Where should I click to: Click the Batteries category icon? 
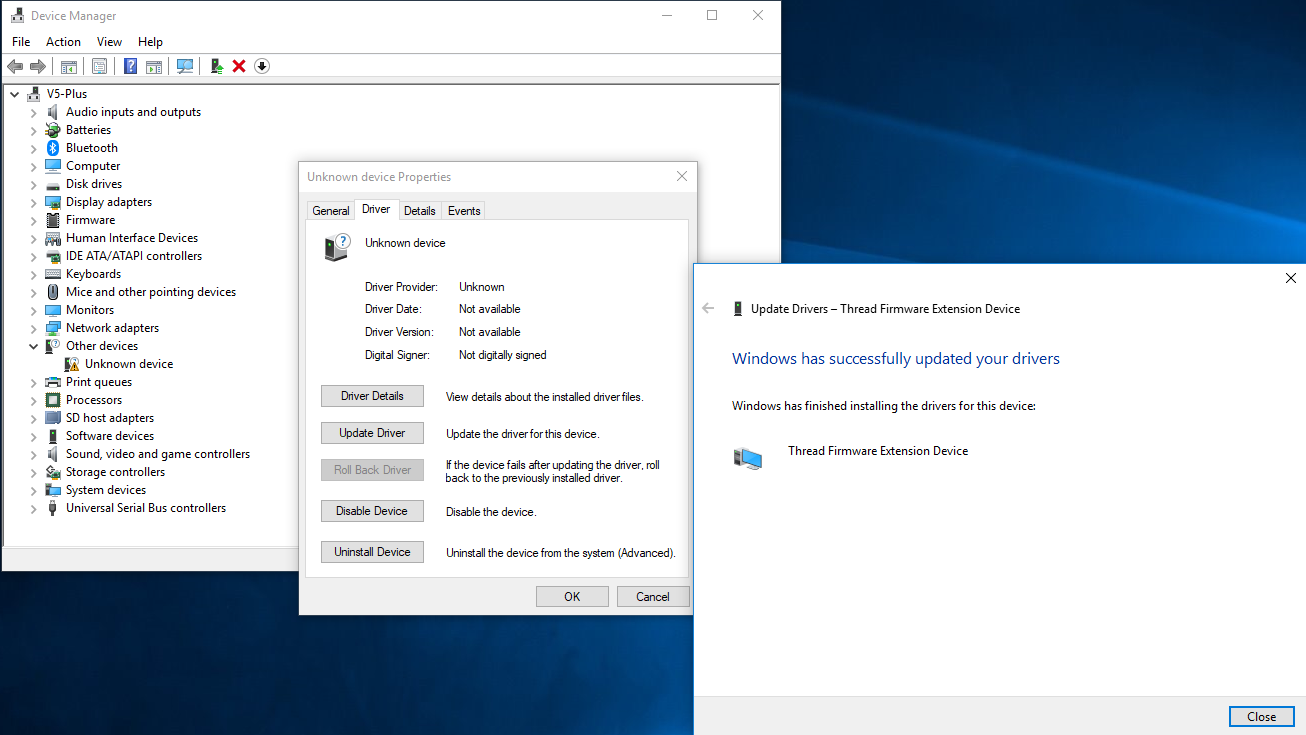click(53, 130)
